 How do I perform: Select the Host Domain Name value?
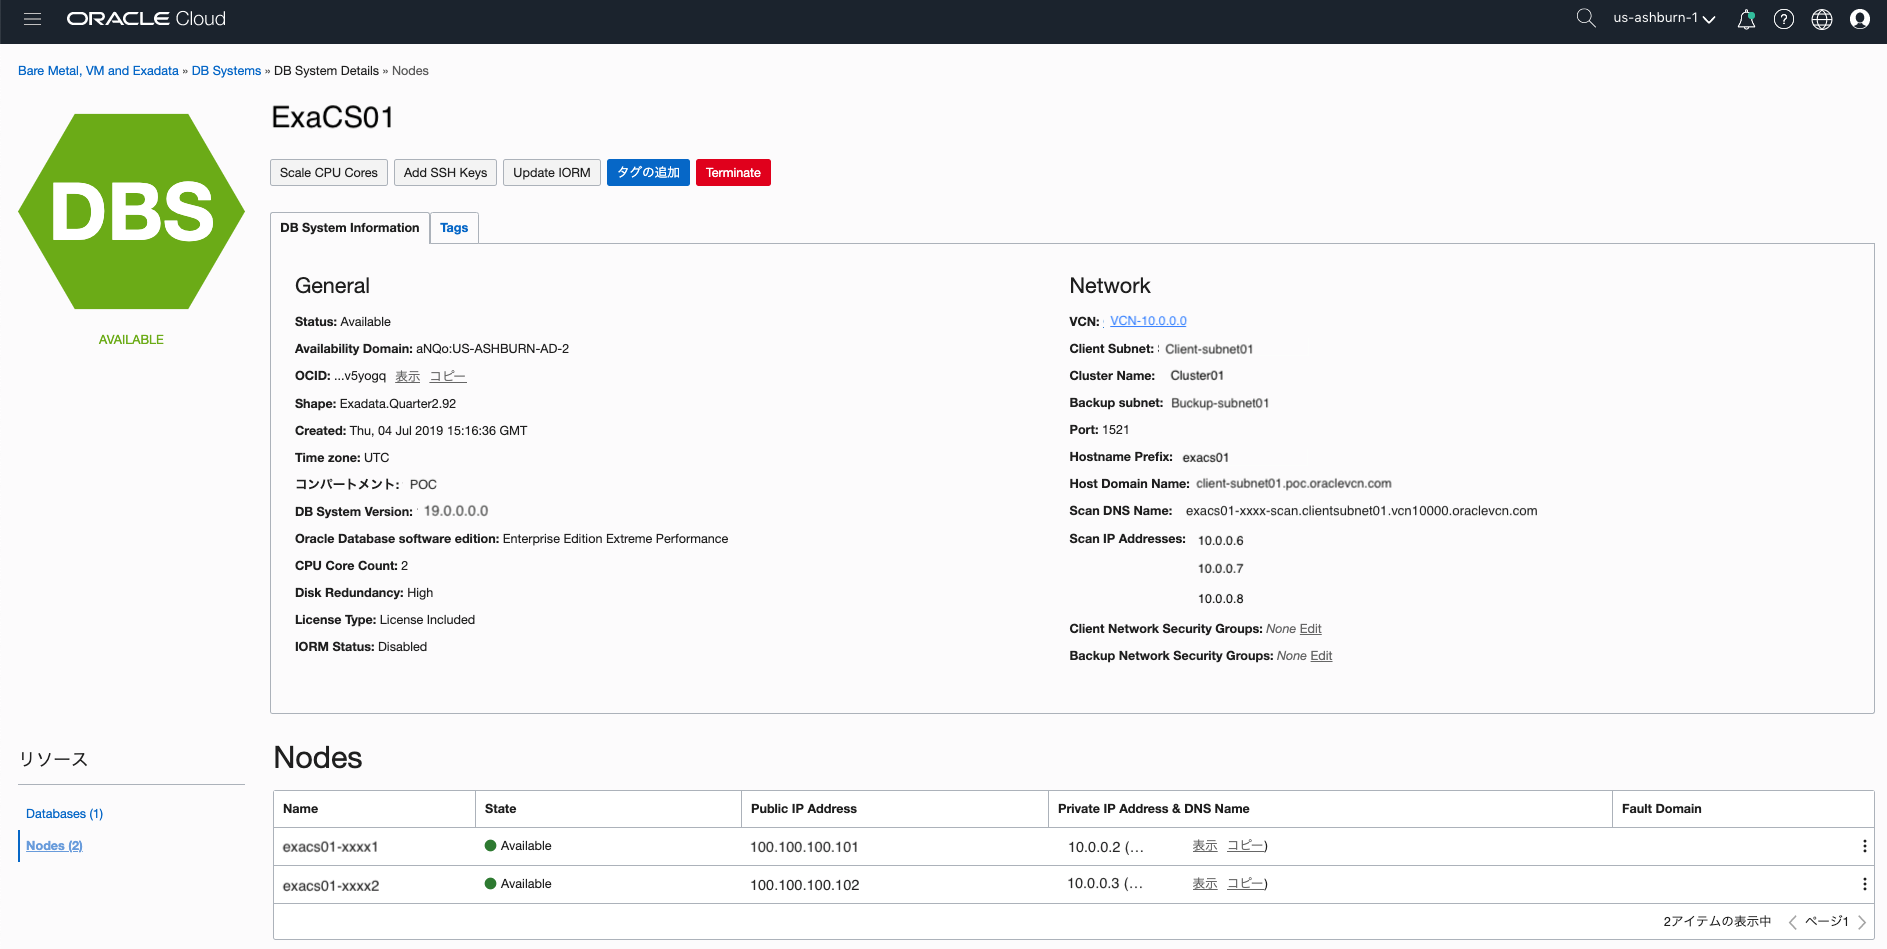(1294, 484)
